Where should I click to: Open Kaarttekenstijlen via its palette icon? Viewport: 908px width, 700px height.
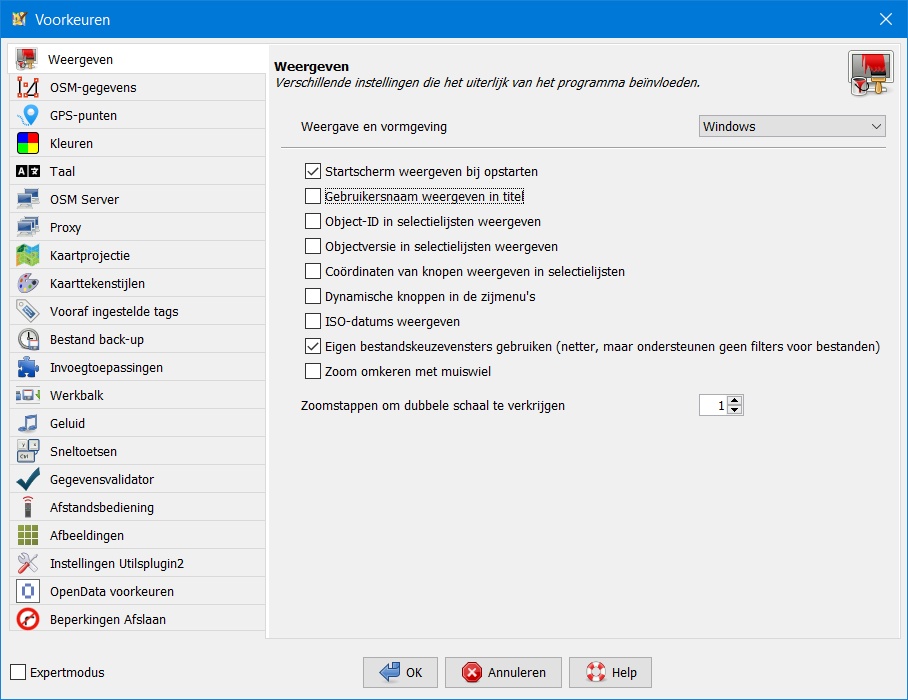coord(28,283)
